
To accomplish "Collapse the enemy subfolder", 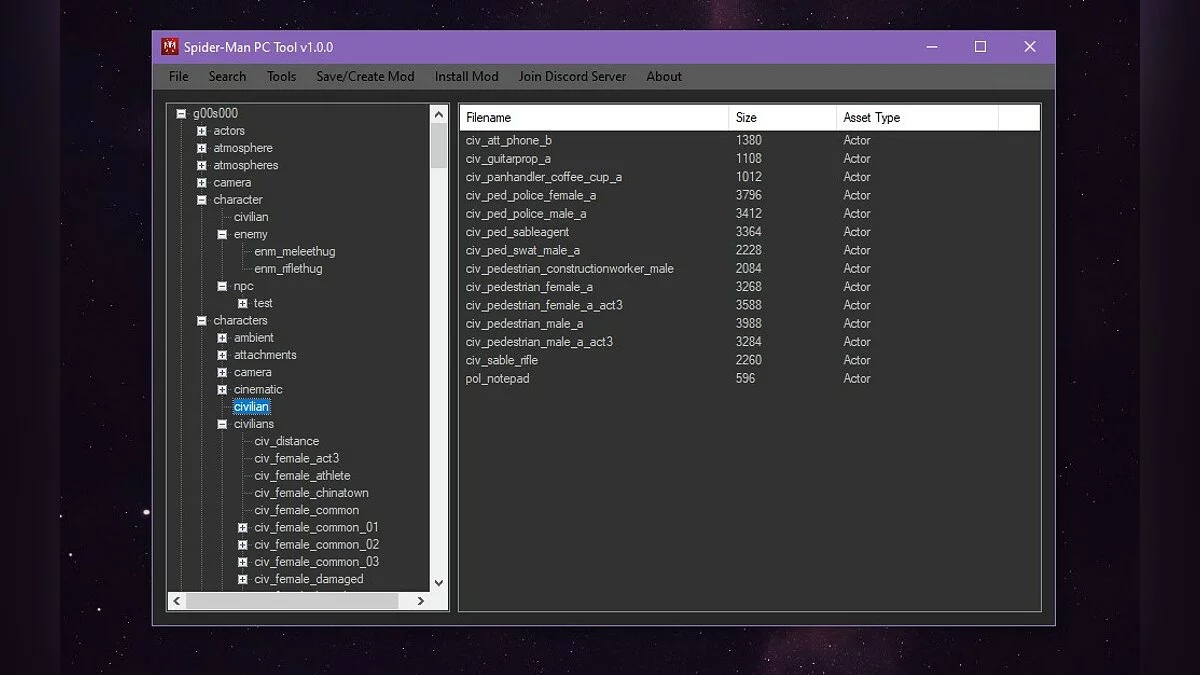I will tap(222, 235).
